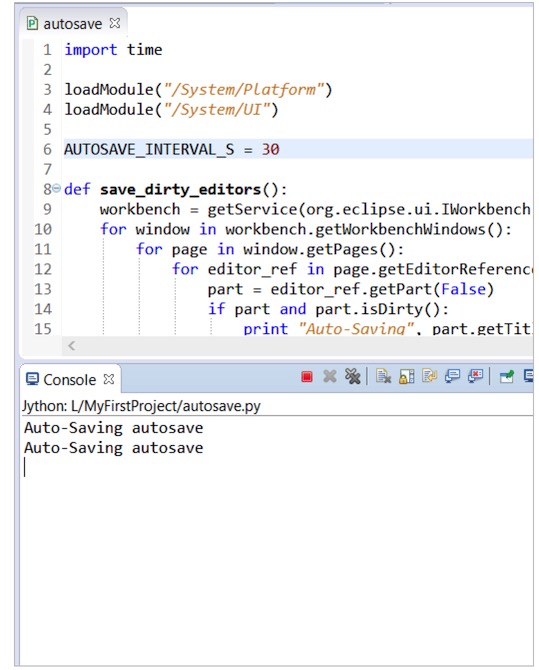
Task: Click Jython: L/MyFirstProject/autosave.py console title
Action: tap(141, 406)
